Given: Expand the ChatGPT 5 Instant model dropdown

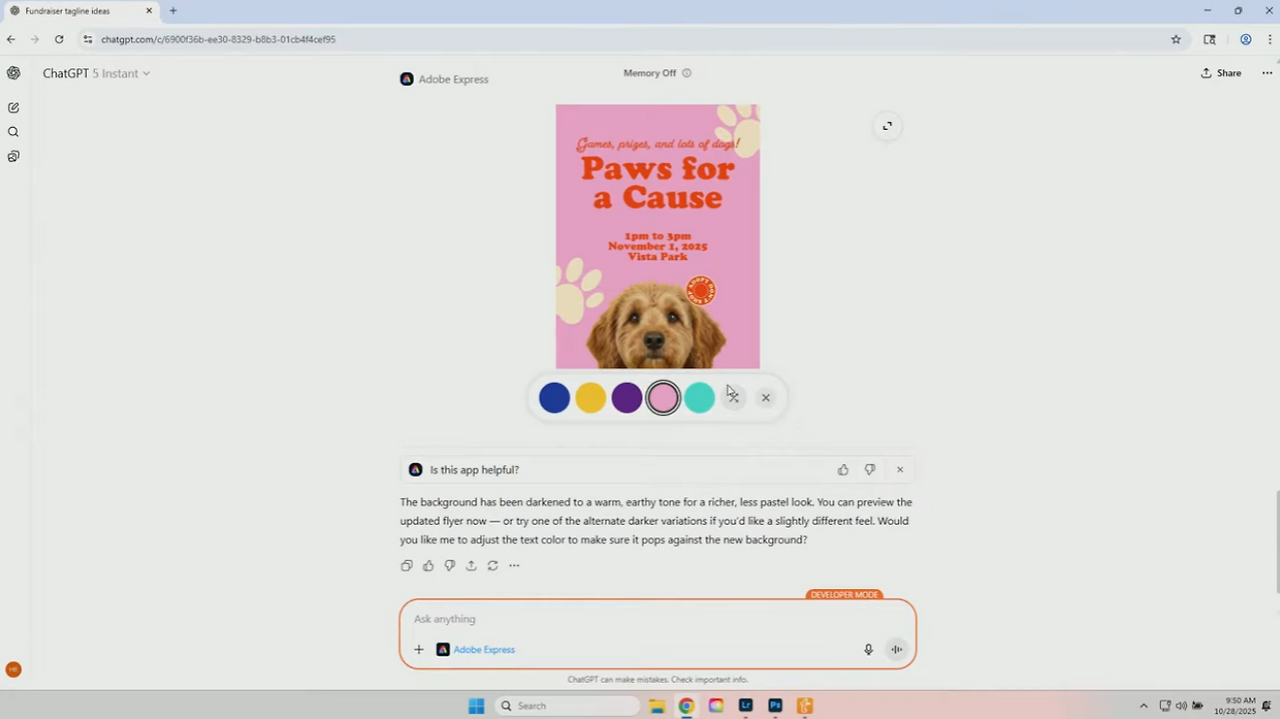Looking at the screenshot, I should click(x=96, y=73).
